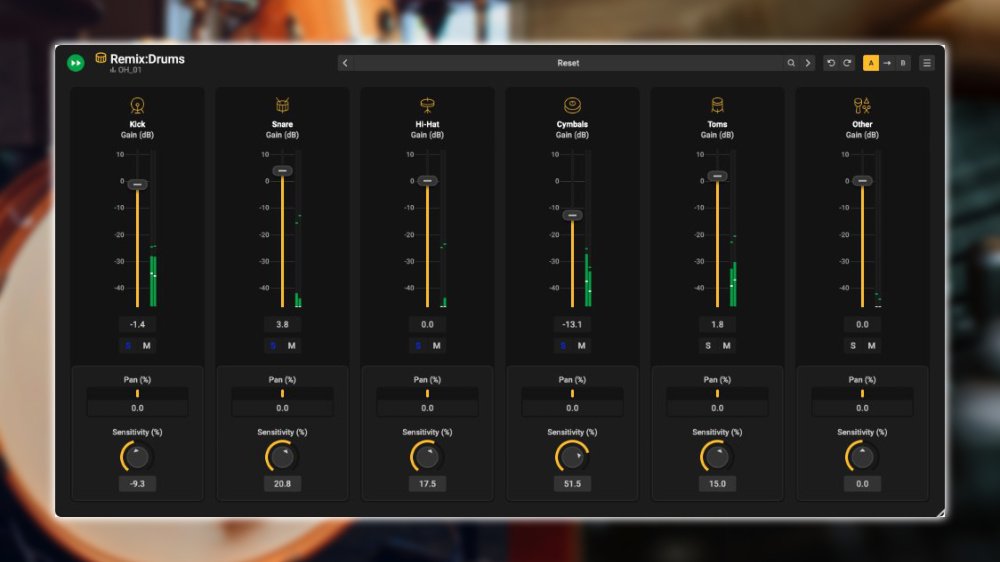The width and height of the screenshot is (1000, 562).
Task: Solo the Snare channel
Action: (x=273, y=346)
